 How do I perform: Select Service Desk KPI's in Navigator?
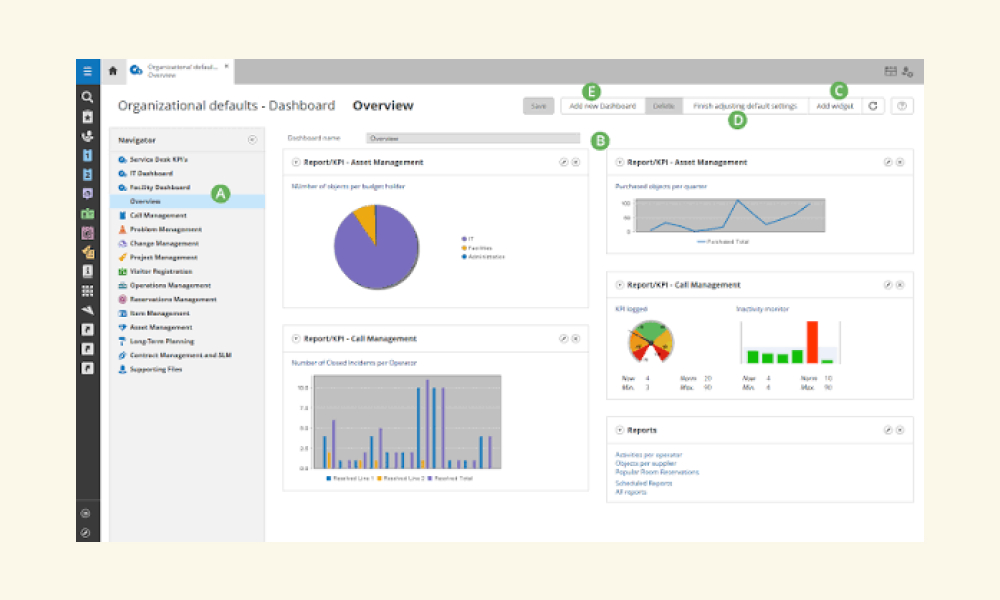pyautogui.click(x=158, y=159)
